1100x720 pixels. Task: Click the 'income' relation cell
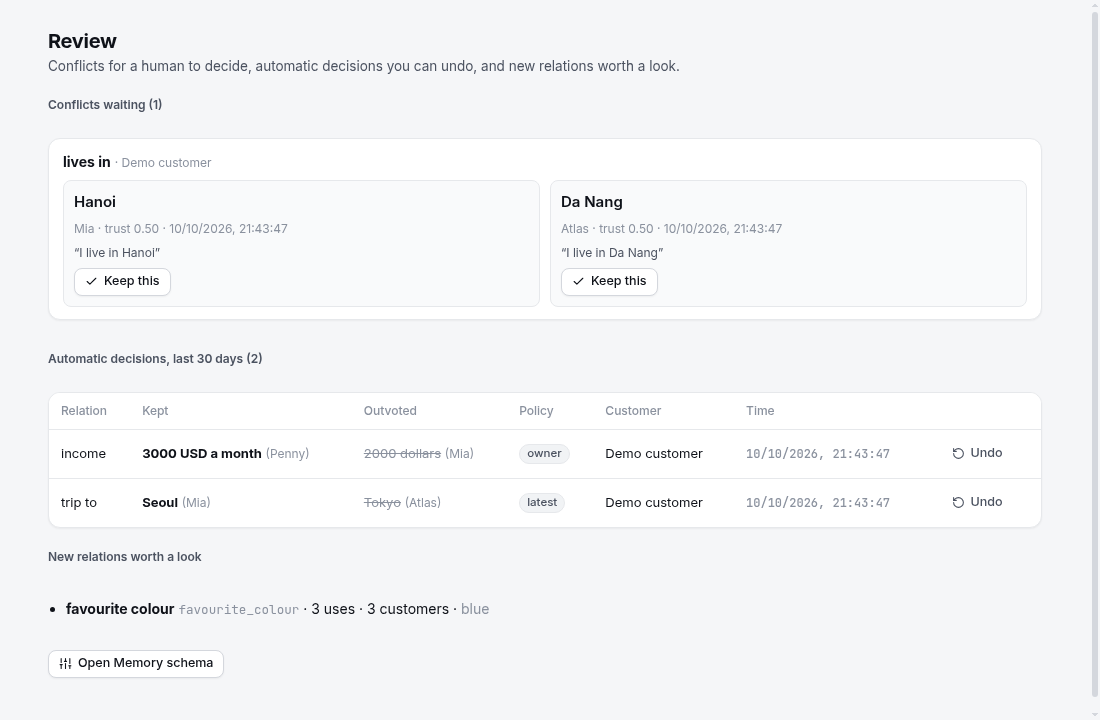click(x=83, y=454)
